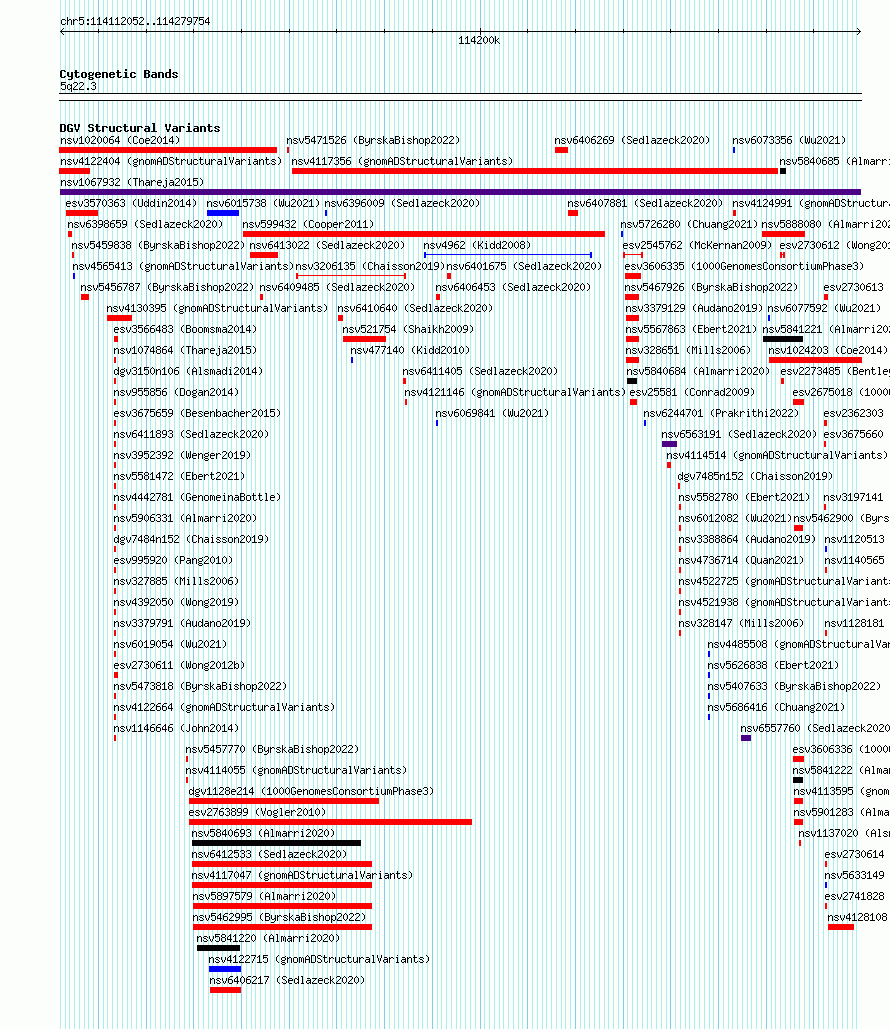
Task: Click red bar of esv2763899 (Vogler2010)
Action: pyautogui.click(x=331, y=822)
